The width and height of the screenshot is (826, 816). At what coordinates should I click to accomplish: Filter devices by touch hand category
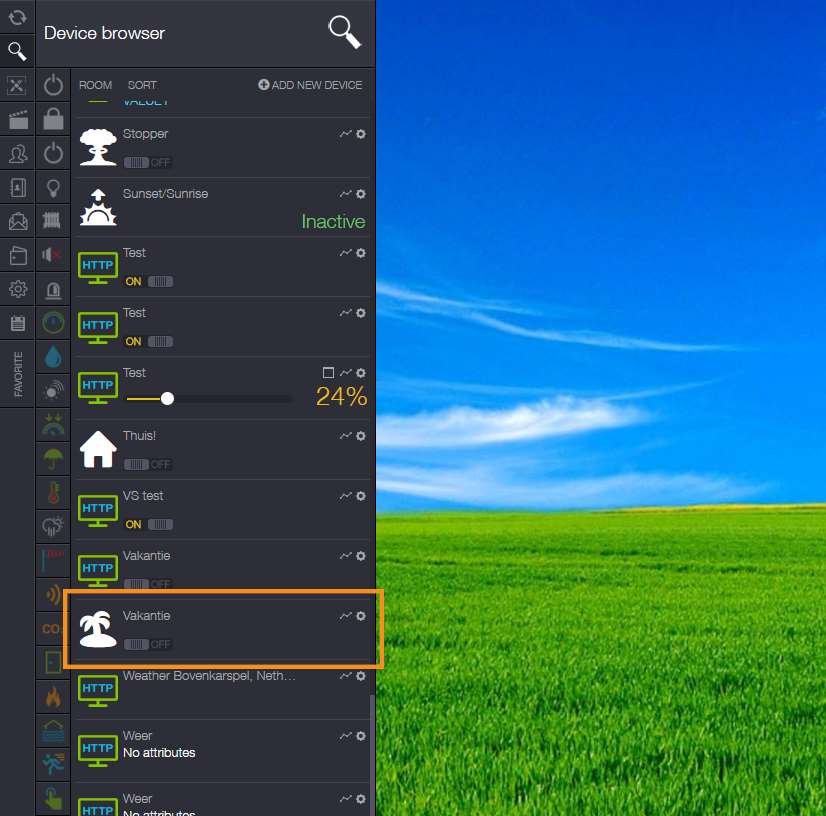tap(53, 797)
